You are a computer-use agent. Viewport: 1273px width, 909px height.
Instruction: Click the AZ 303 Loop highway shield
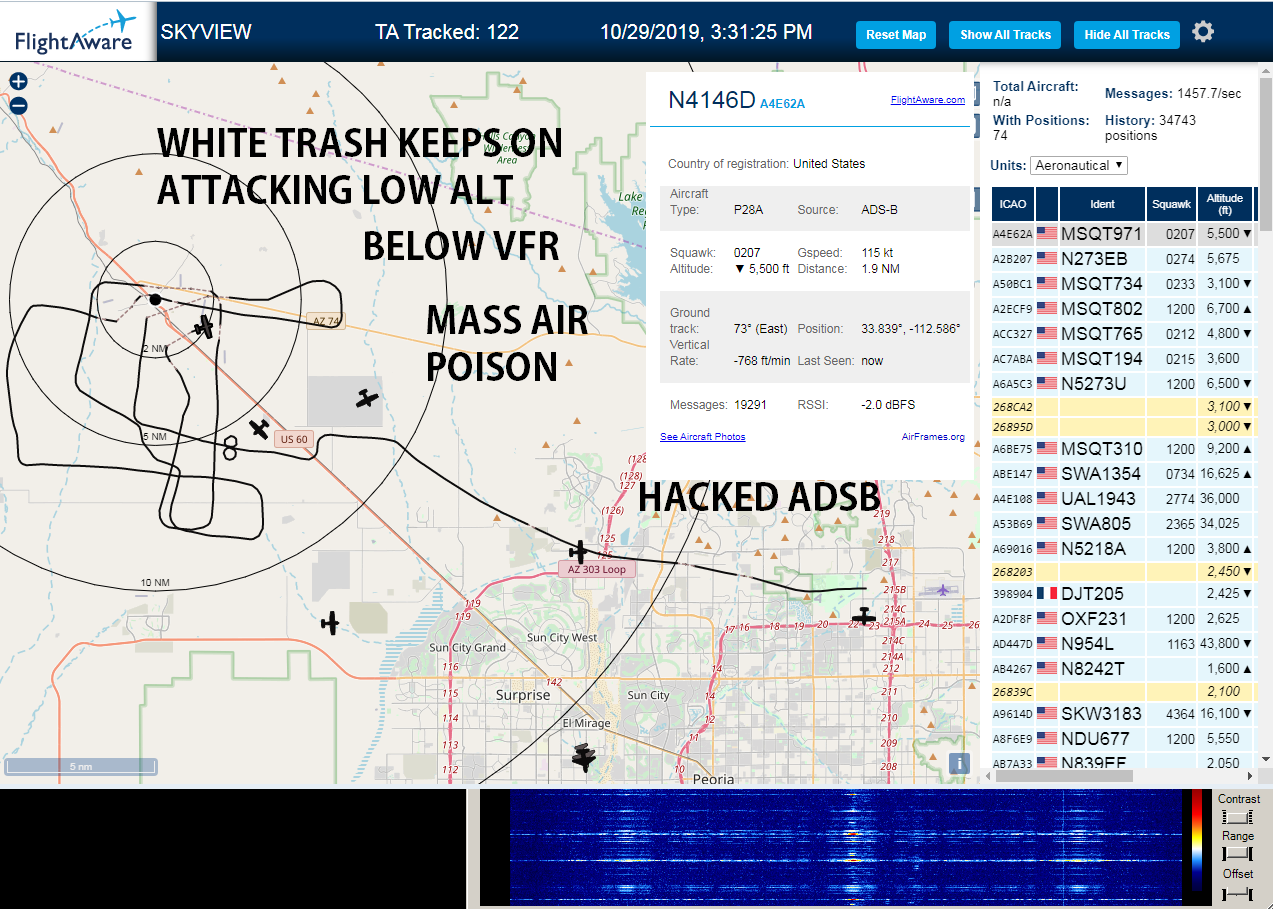coord(597,569)
